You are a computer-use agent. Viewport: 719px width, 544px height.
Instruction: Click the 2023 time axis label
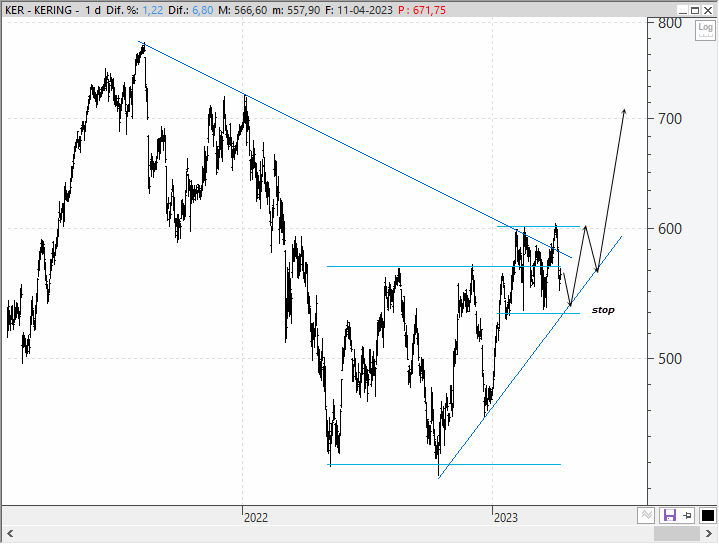(x=505, y=518)
